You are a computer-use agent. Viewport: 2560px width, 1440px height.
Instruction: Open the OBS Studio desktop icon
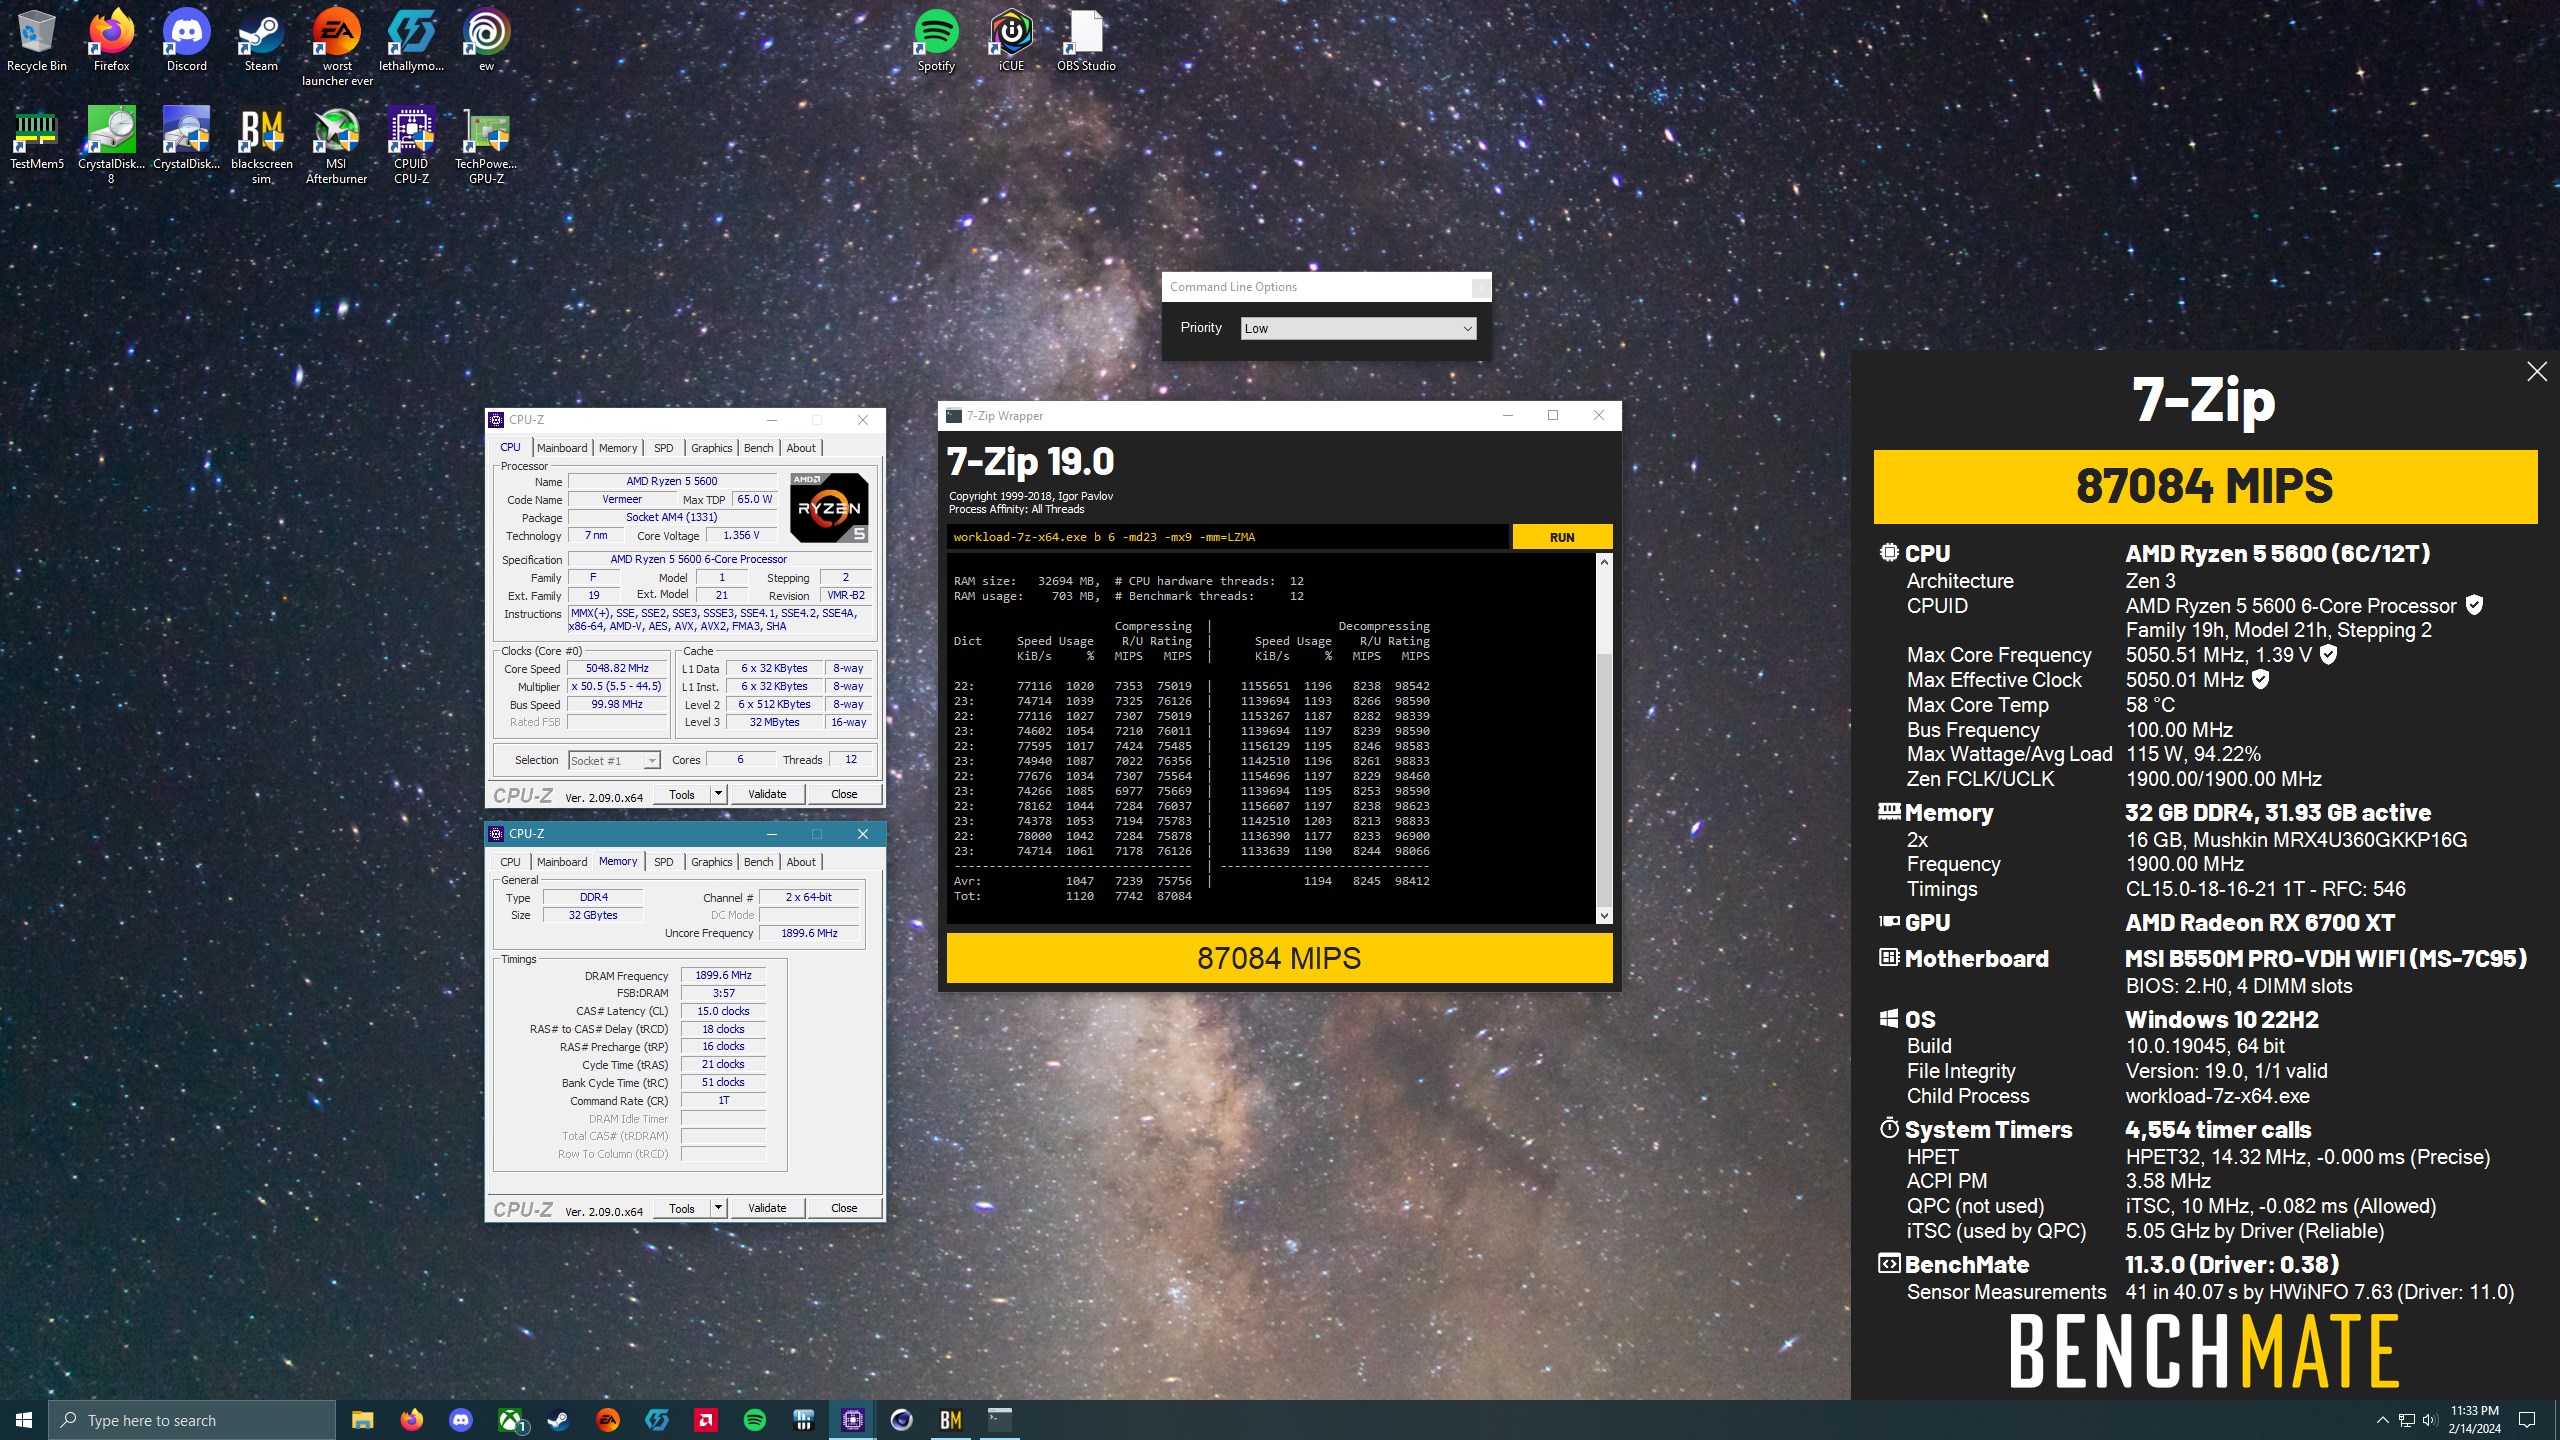[x=1086, y=42]
